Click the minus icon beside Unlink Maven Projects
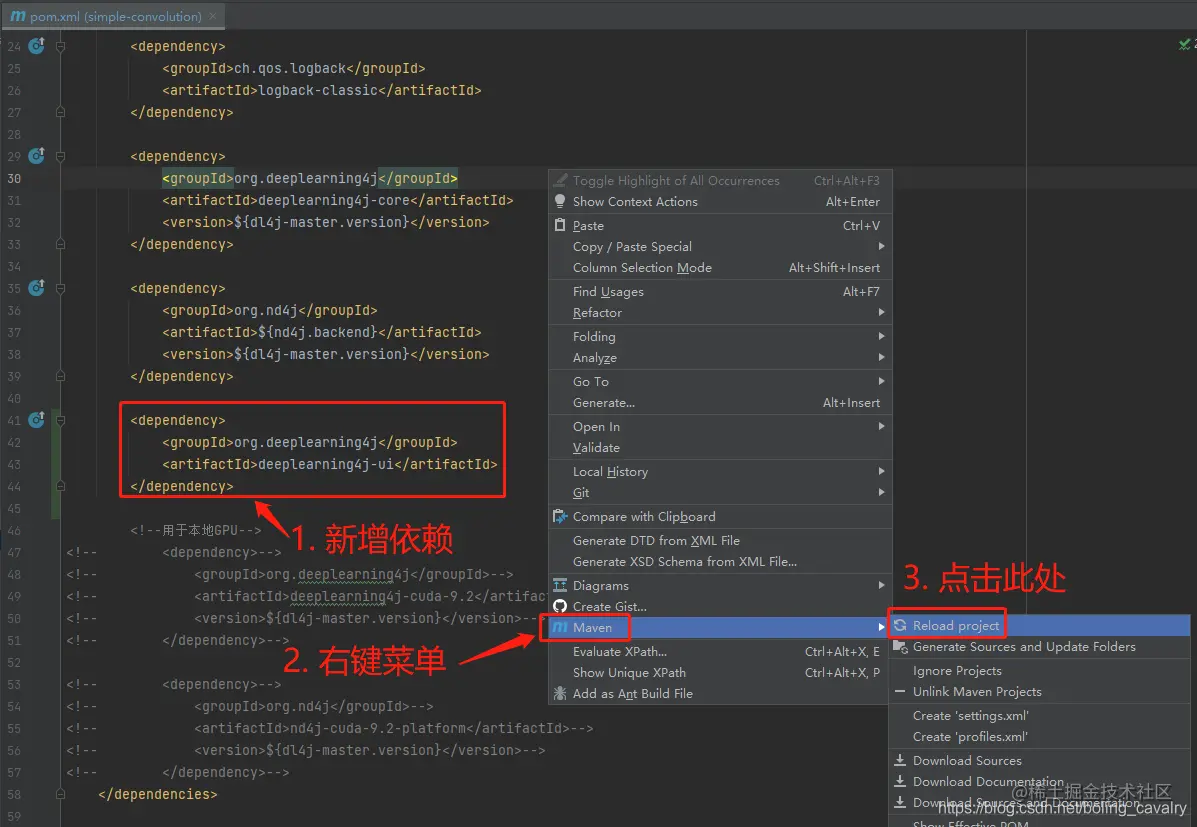 pyautogui.click(x=900, y=692)
